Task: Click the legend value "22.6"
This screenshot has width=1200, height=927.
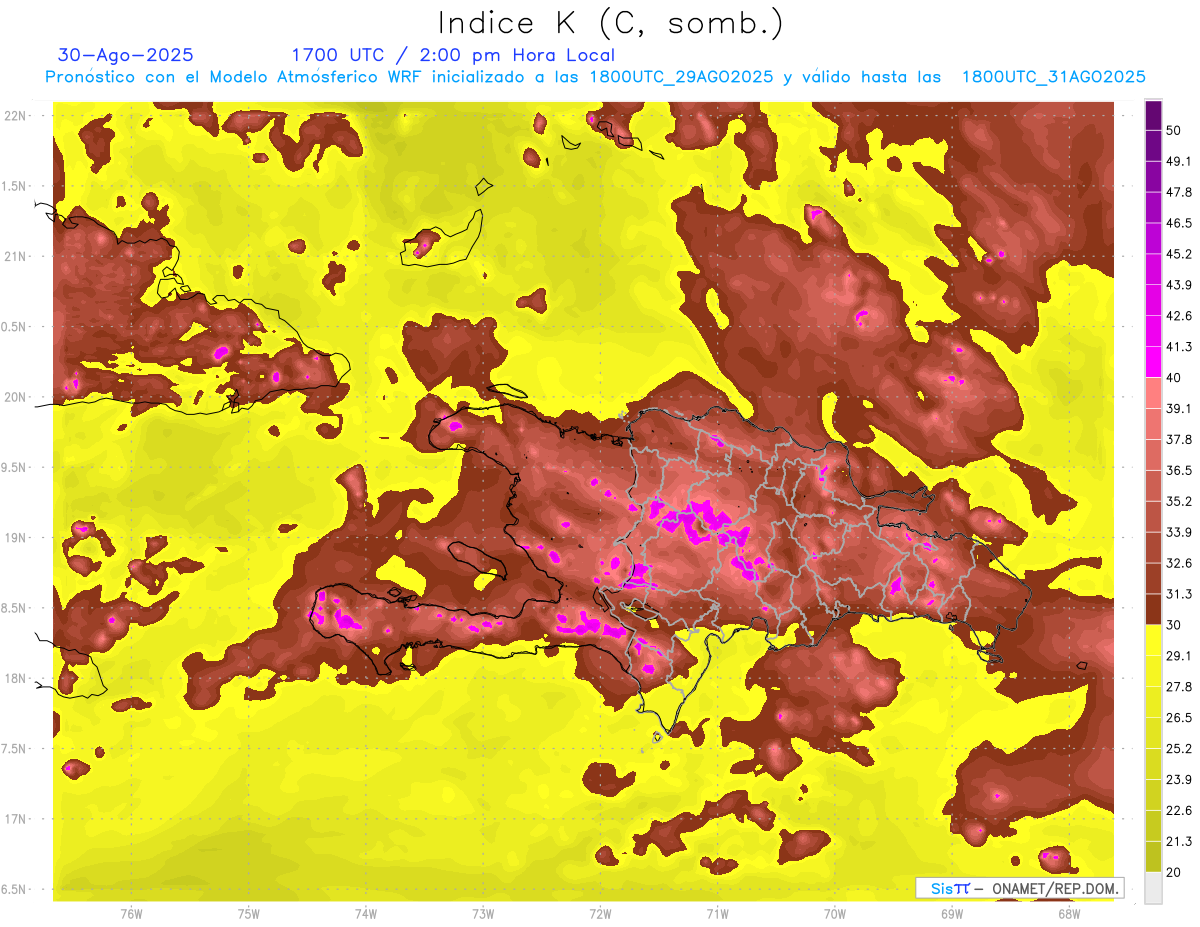Action: pyautogui.click(x=1179, y=811)
